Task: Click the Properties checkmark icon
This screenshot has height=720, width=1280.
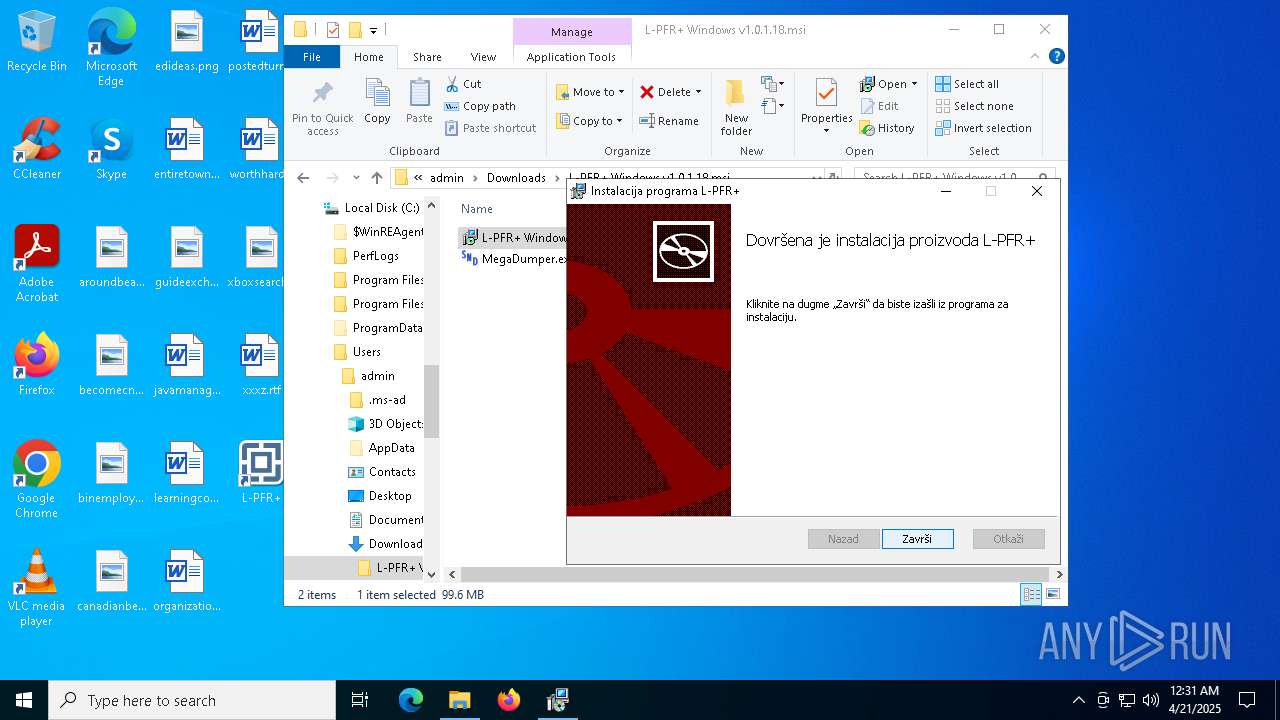Action: 826,94
